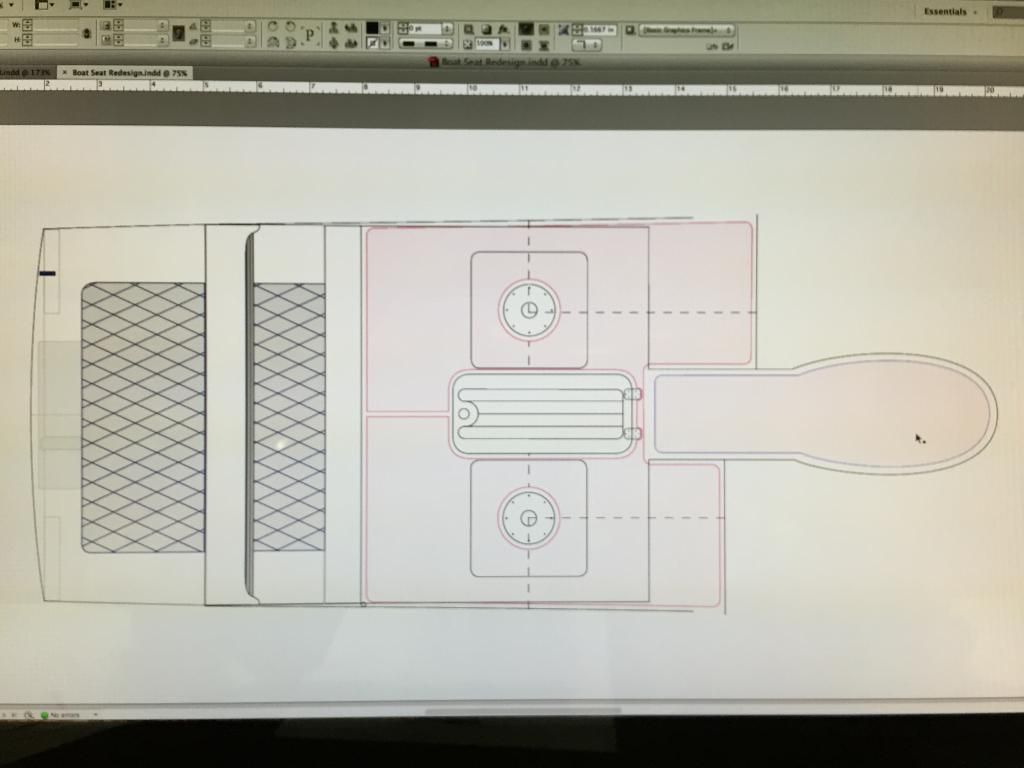Screen dimensions: 1024x768
Task: Switch to the Boat Seat Redesign.indd tab
Action: [129, 72]
